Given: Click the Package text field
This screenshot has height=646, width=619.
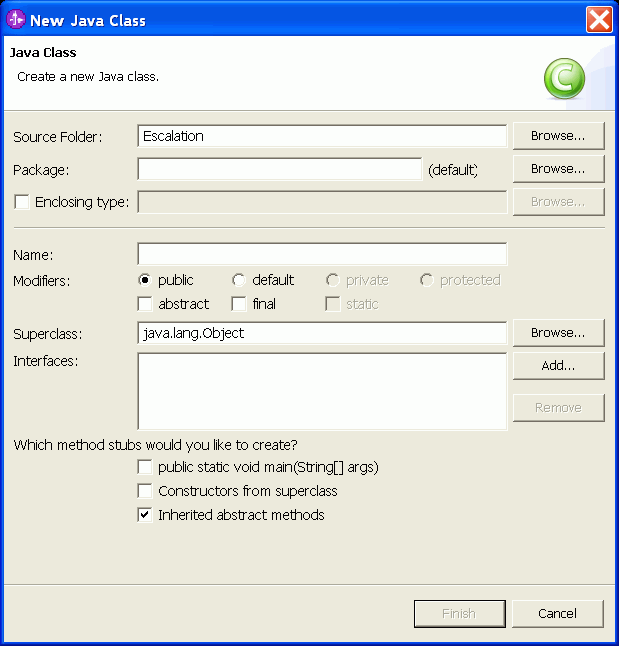Looking at the screenshot, I should [x=280, y=169].
